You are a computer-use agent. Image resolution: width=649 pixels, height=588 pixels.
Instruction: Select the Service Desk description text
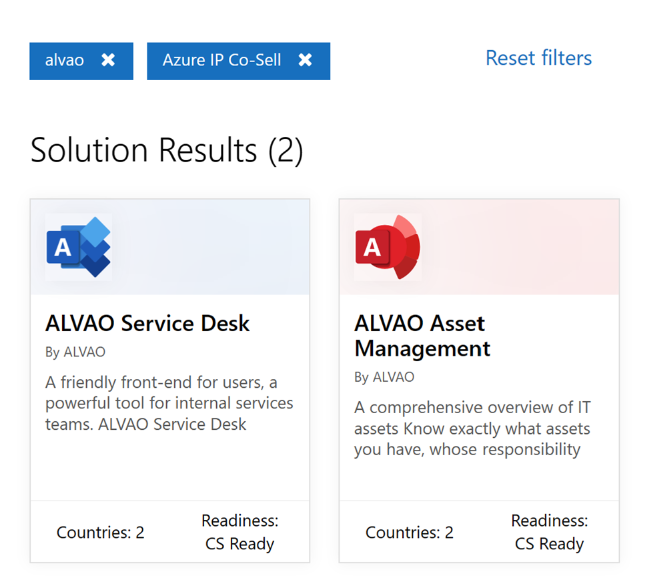169,403
